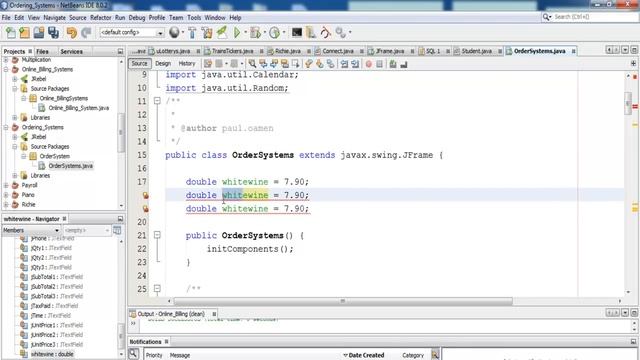Screen dimensions: 640x360
Task: Switch to the Connect.java tab
Action: pyautogui.click(x=338, y=51)
